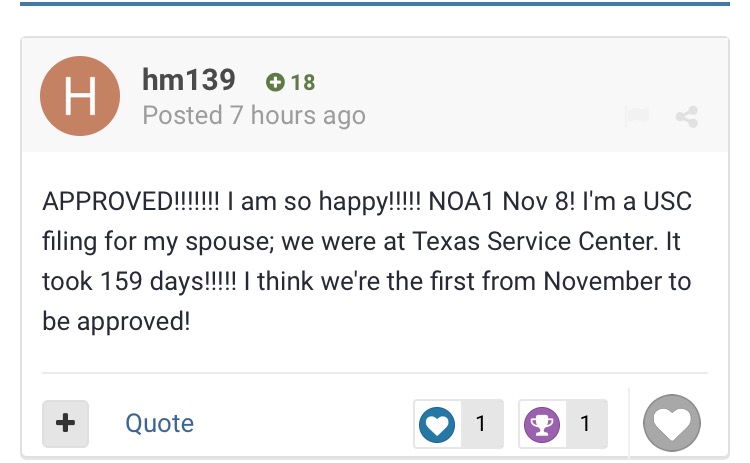
Task: Open the hm139 username profile link
Action: [x=188, y=79]
